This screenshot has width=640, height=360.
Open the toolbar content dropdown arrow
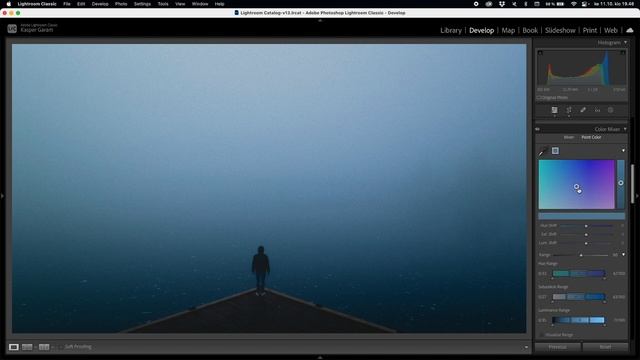click(526, 347)
